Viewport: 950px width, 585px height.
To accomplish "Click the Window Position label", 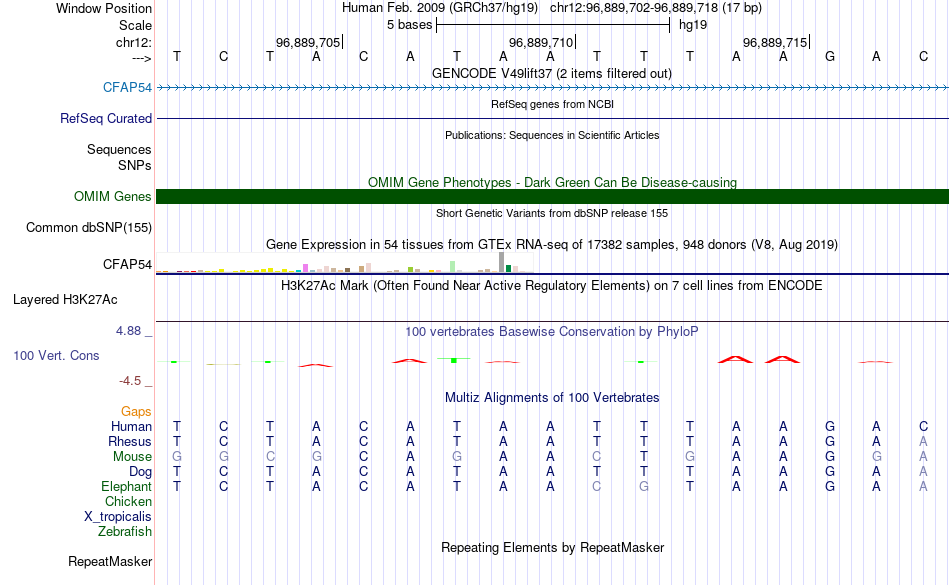I will click(x=104, y=8).
